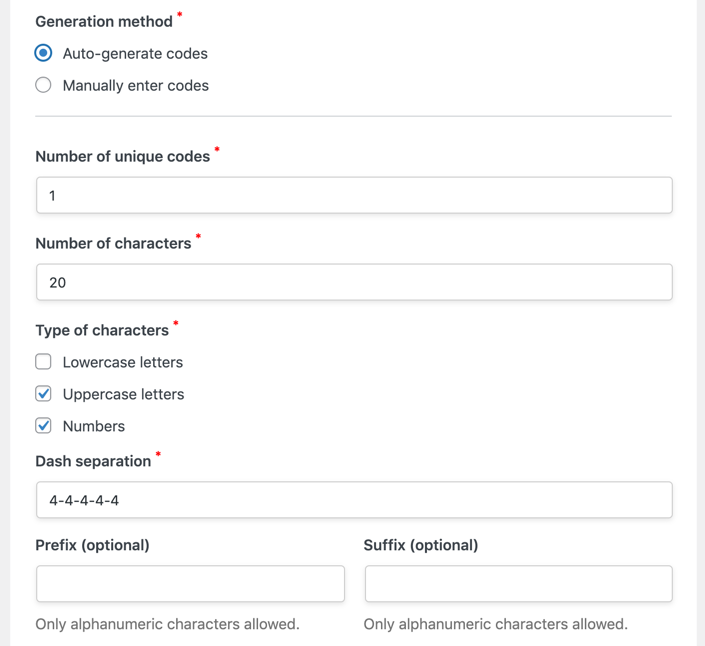Disable the Numbers checkbox

43,426
